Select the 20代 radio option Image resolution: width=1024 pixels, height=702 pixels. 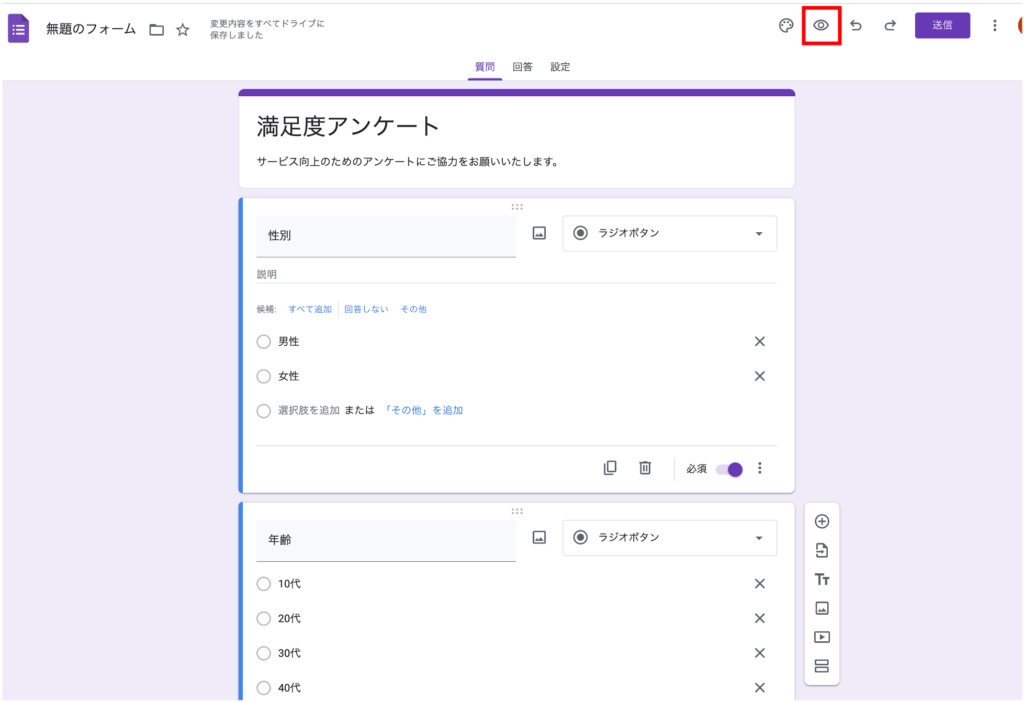tap(263, 618)
